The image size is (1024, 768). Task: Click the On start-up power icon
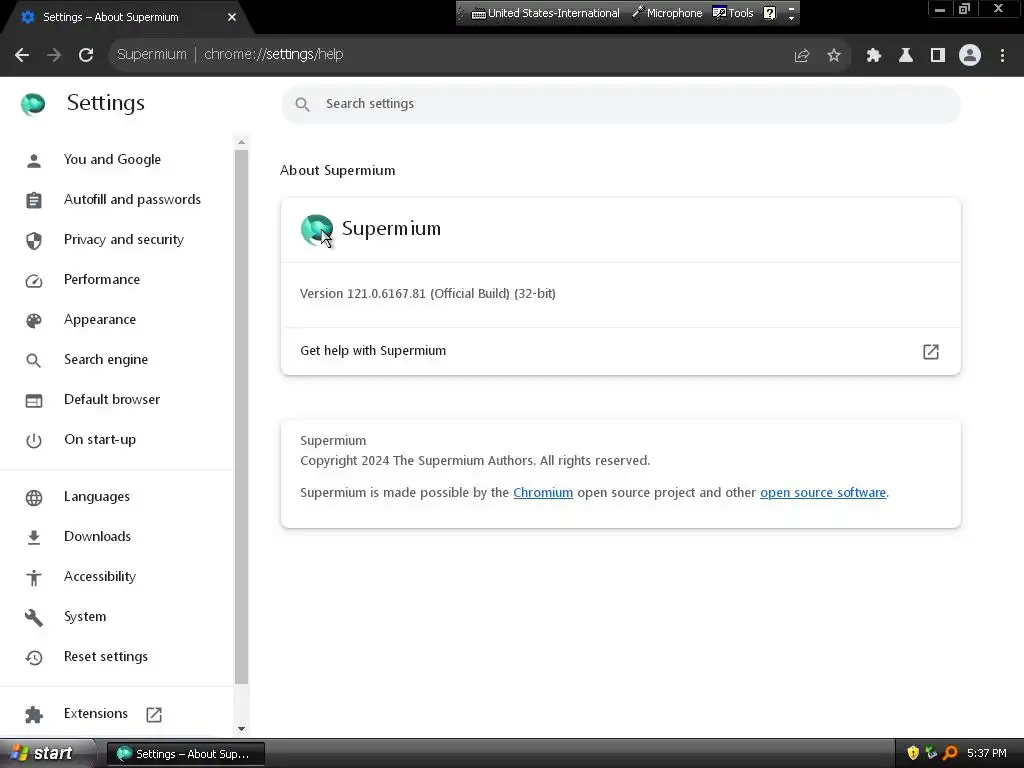[34, 440]
